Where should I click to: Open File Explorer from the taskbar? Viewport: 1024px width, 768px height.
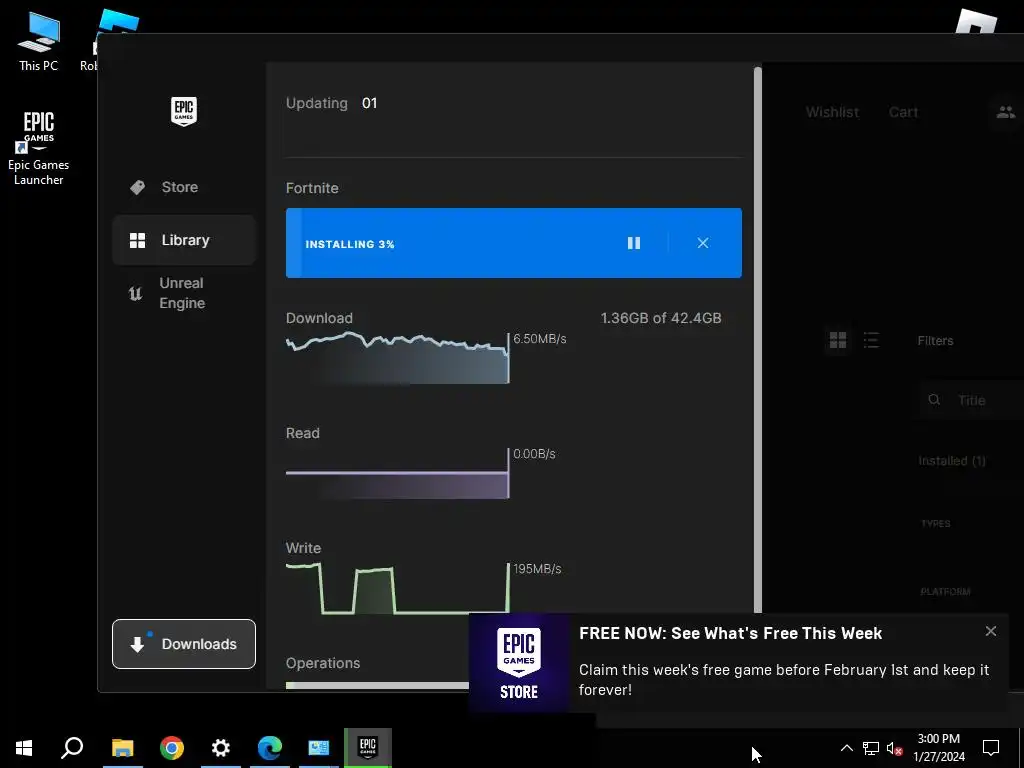[122, 748]
